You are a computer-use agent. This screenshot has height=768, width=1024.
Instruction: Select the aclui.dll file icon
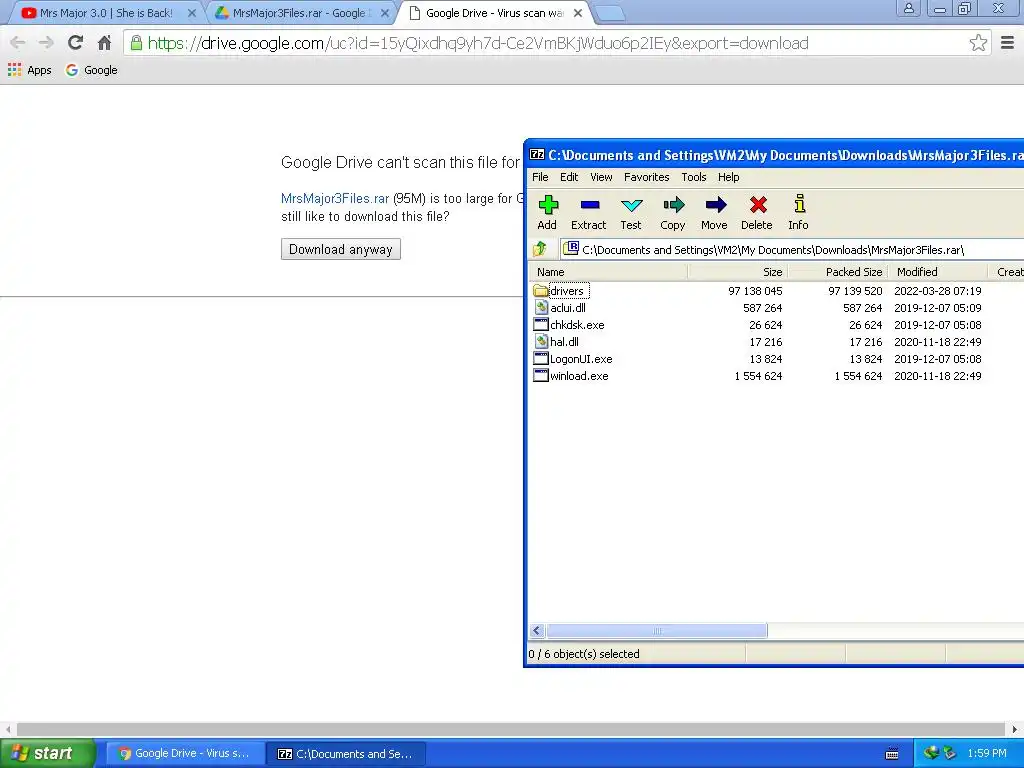click(541, 308)
